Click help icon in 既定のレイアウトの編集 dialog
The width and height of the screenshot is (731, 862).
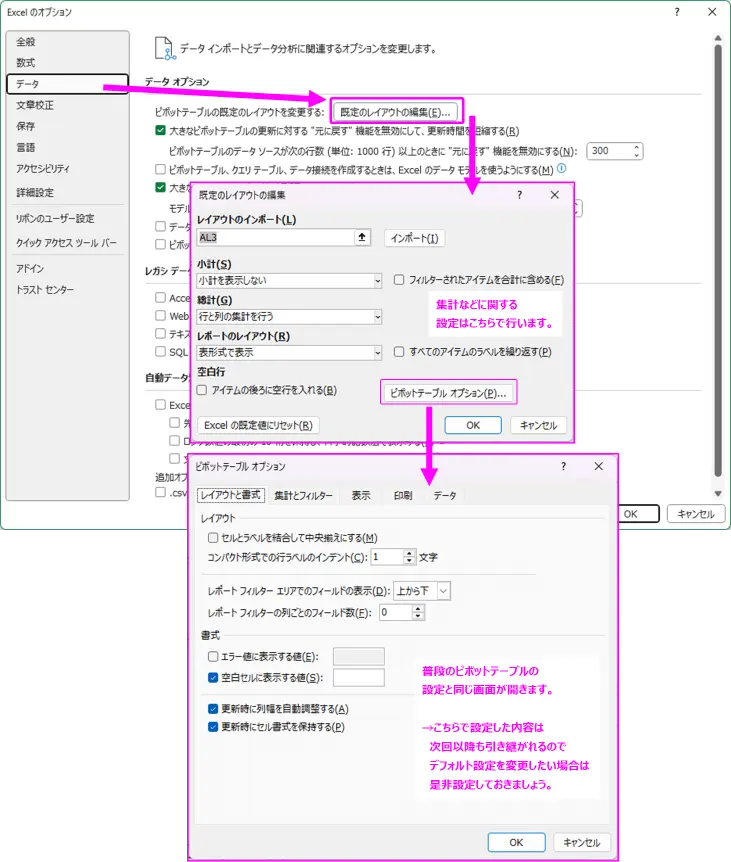tap(519, 195)
